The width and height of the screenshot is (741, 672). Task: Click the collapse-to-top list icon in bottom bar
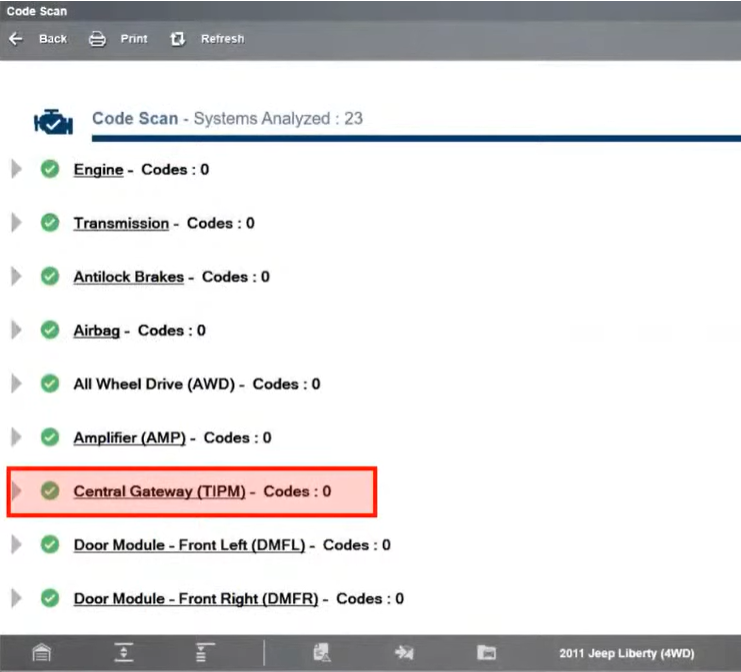205,653
